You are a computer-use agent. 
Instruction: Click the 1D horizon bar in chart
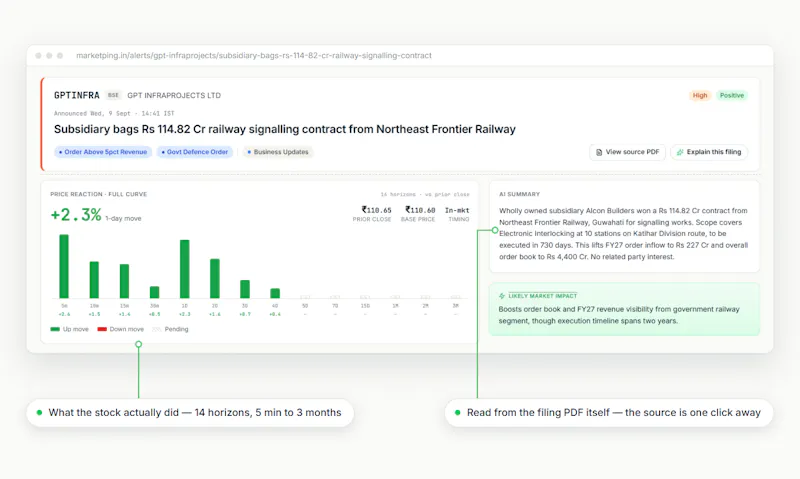click(185, 269)
